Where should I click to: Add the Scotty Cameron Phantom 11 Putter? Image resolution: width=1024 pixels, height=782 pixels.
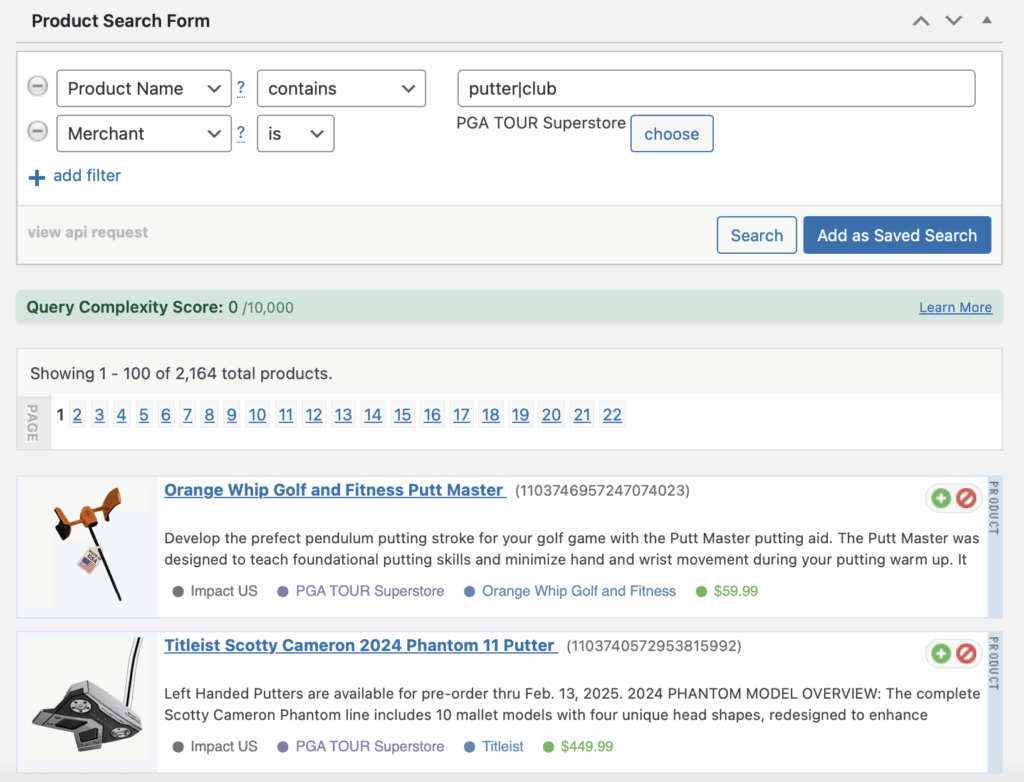tap(941, 654)
